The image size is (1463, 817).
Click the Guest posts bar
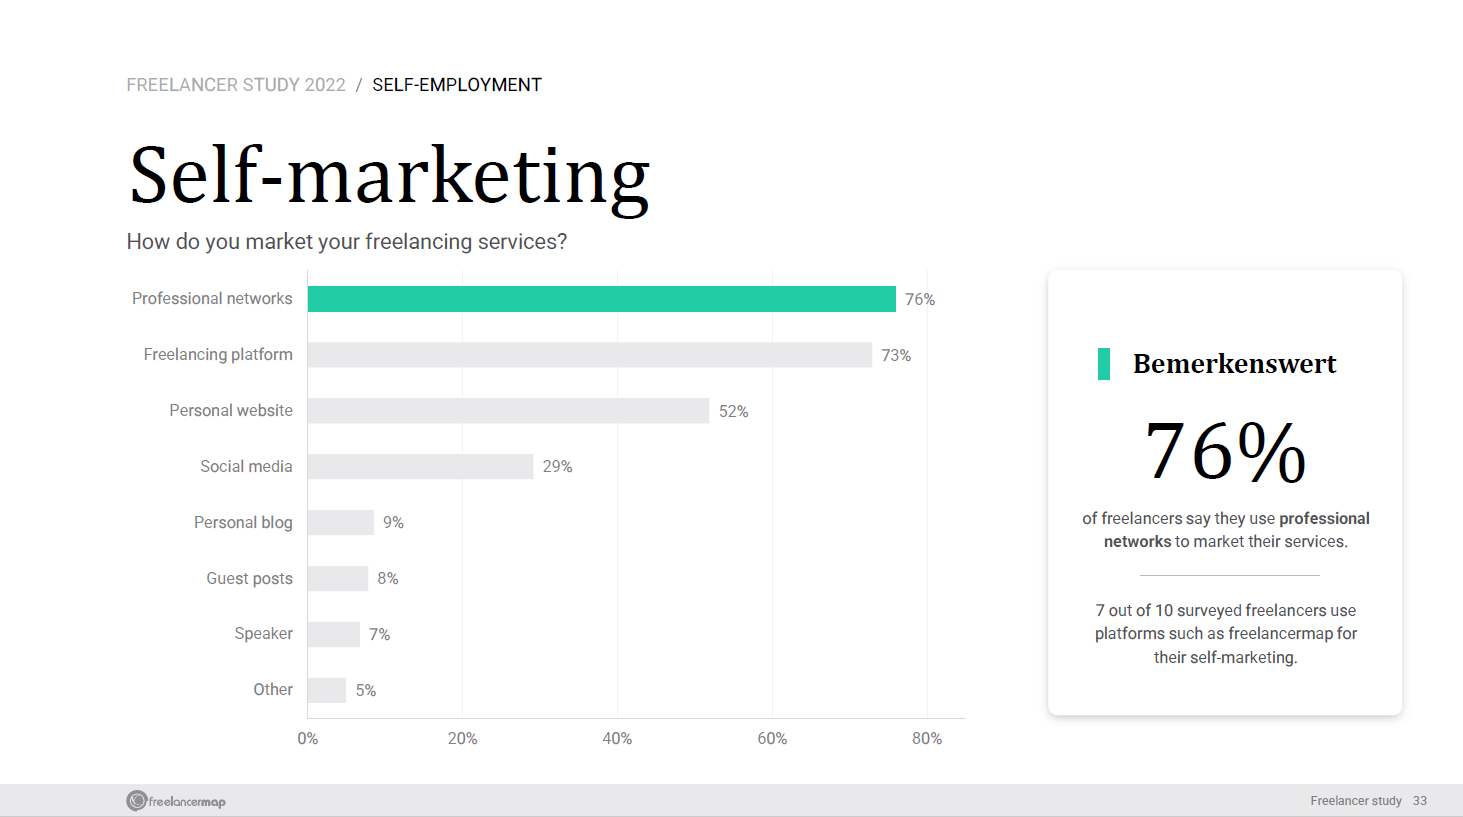[338, 579]
